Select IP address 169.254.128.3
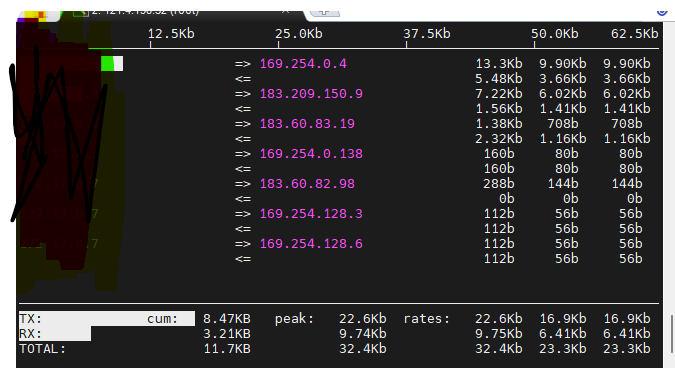 point(311,214)
